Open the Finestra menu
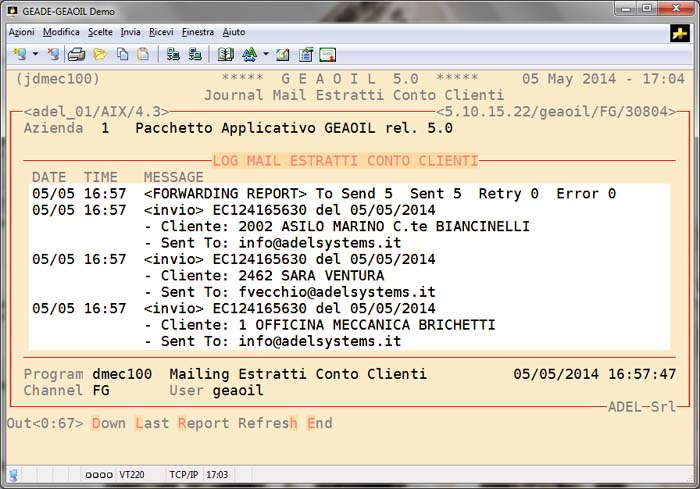Screen dimensions: 700x489 pyautogui.click(x=198, y=32)
